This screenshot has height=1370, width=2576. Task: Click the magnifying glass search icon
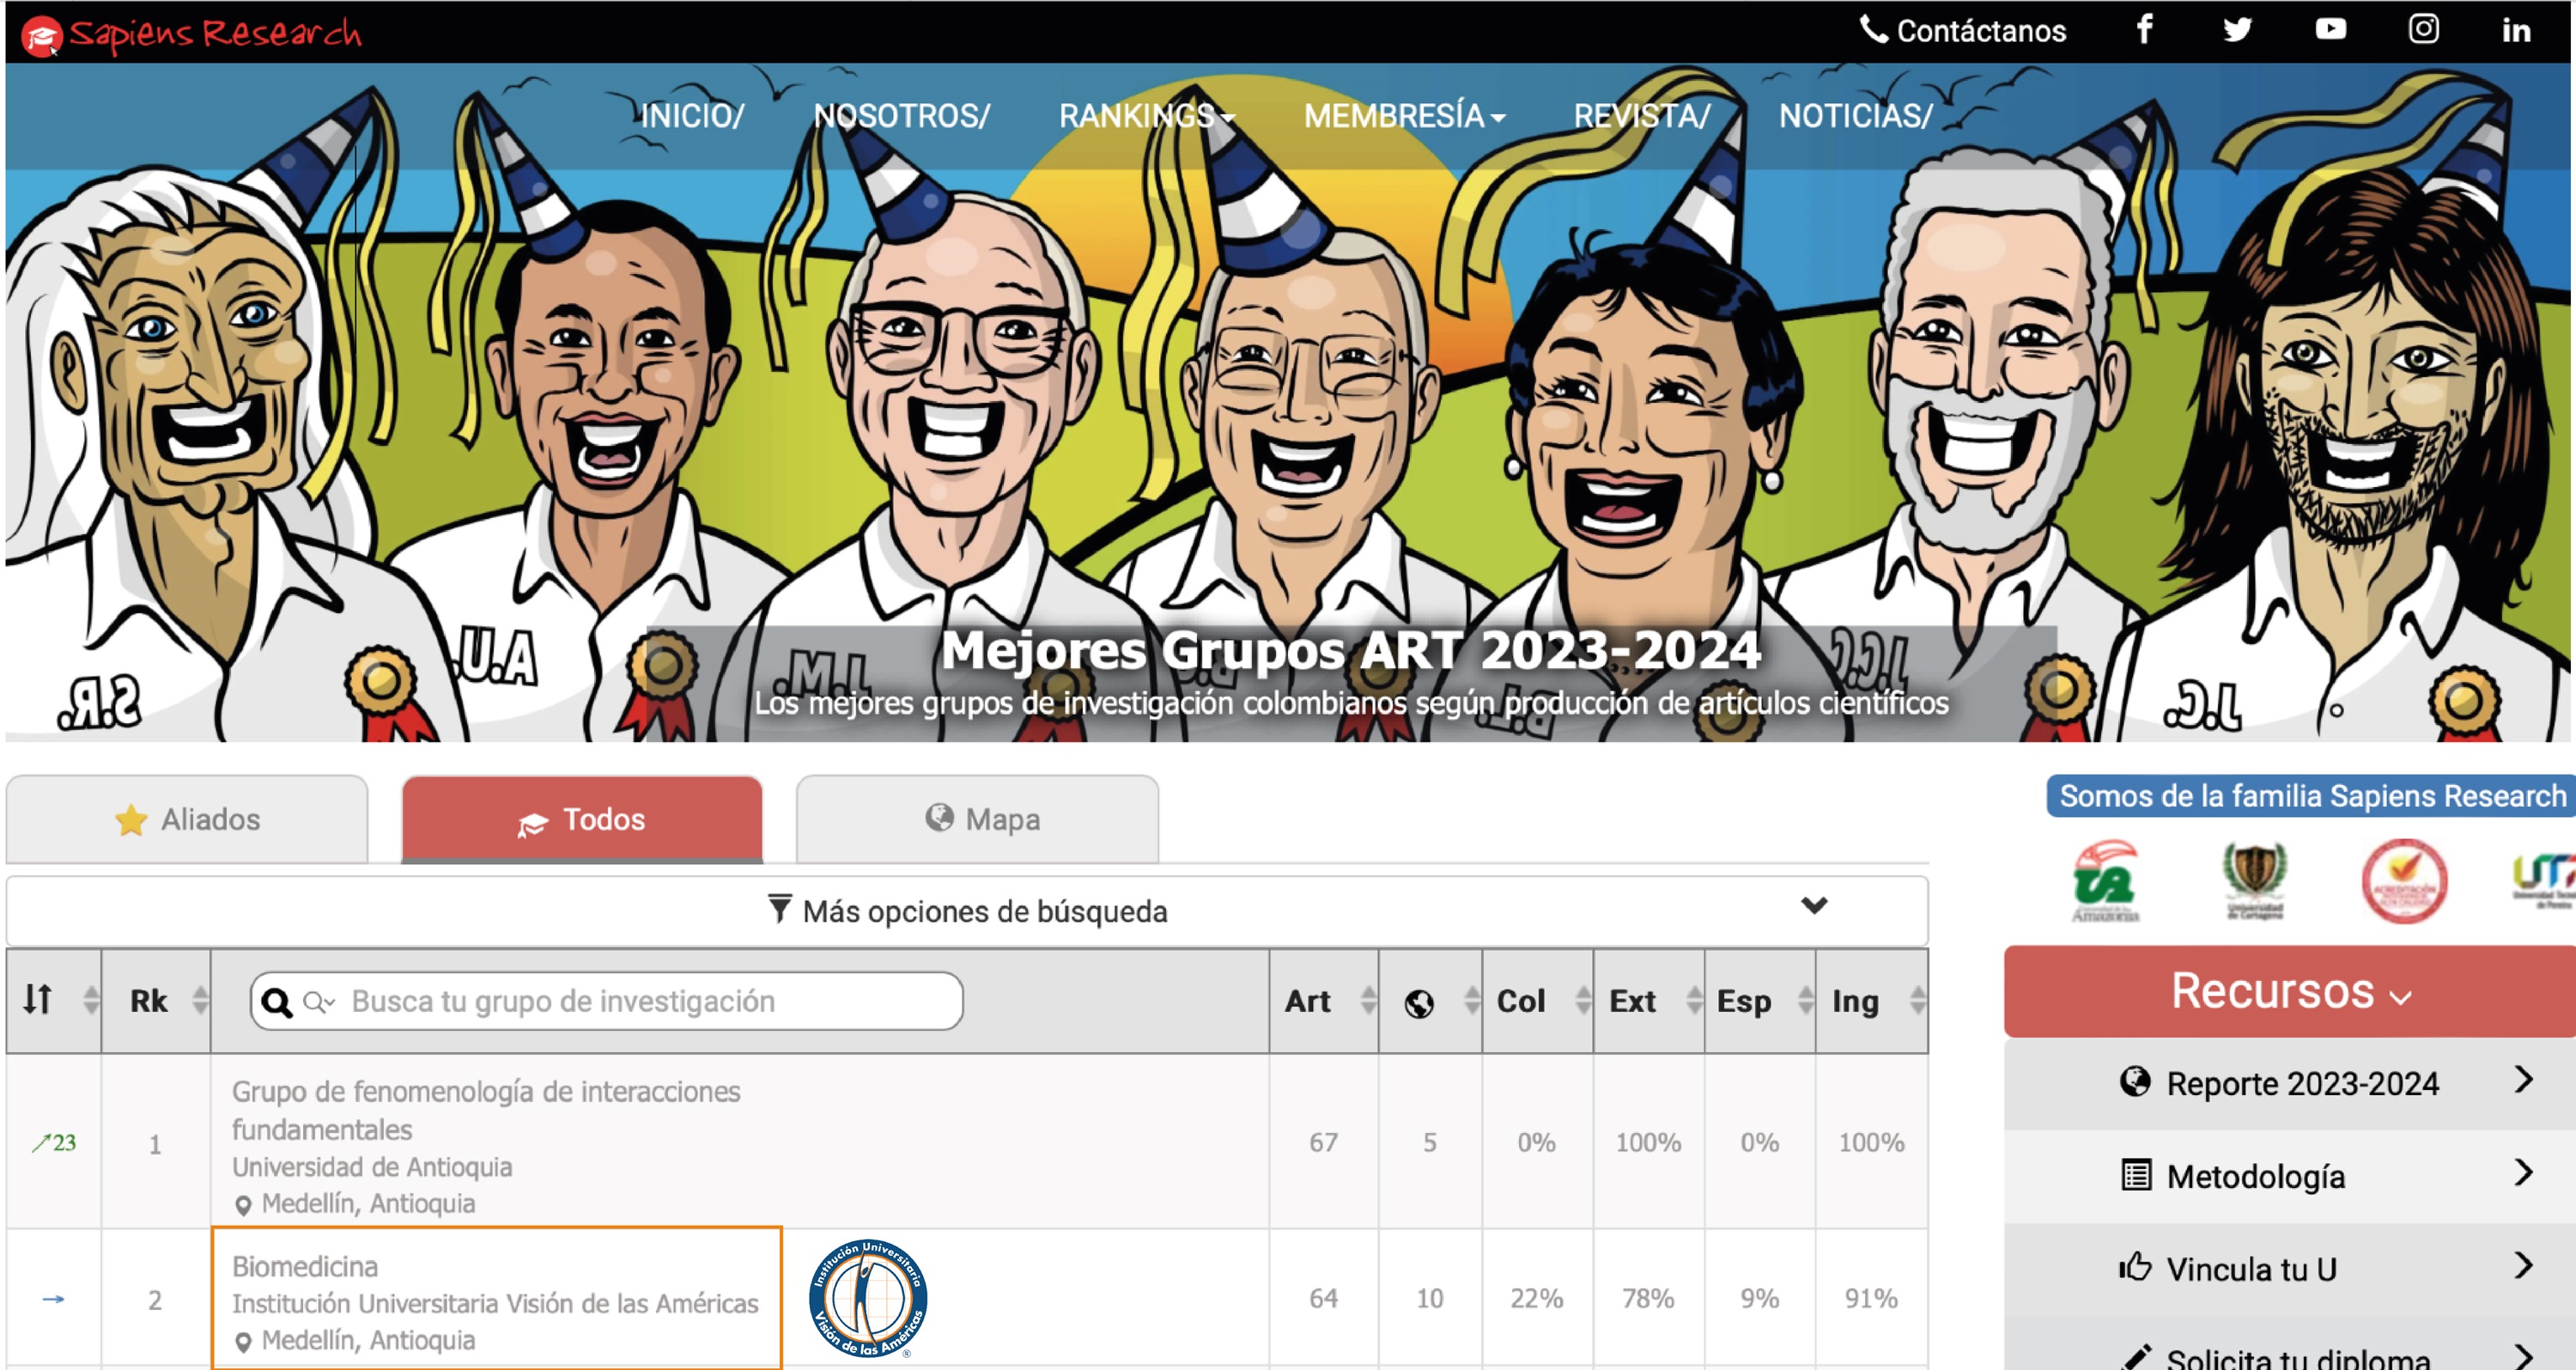pos(277,1003)
